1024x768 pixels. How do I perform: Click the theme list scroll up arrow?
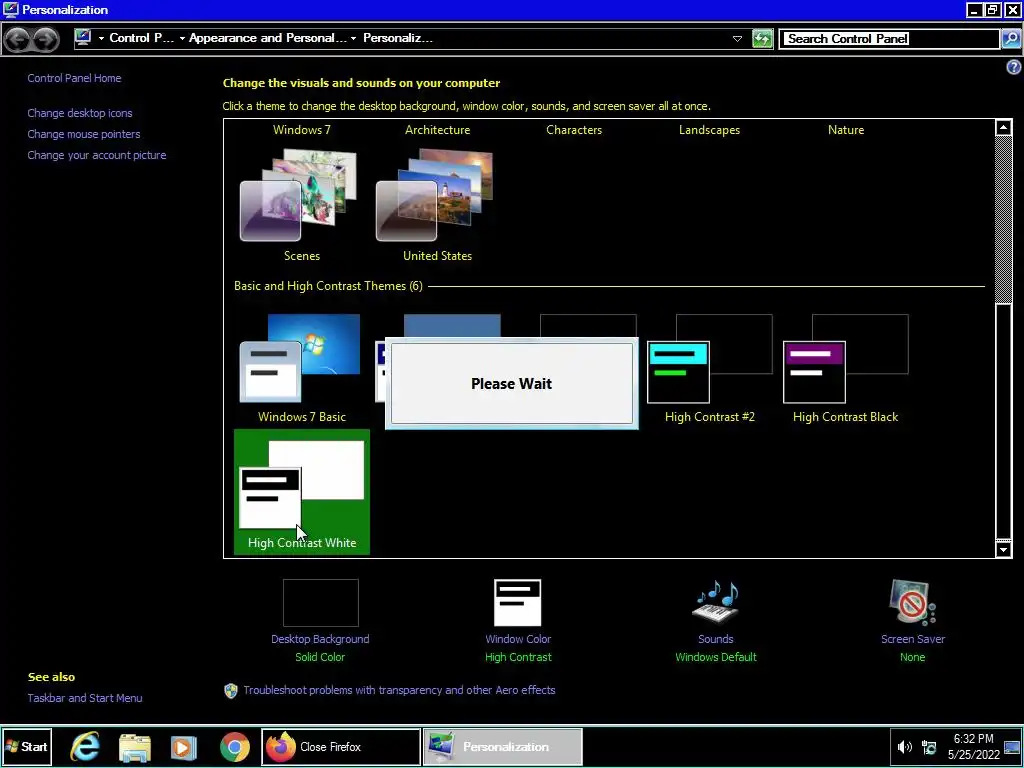pyautogui.click(x=1004, y=128)
